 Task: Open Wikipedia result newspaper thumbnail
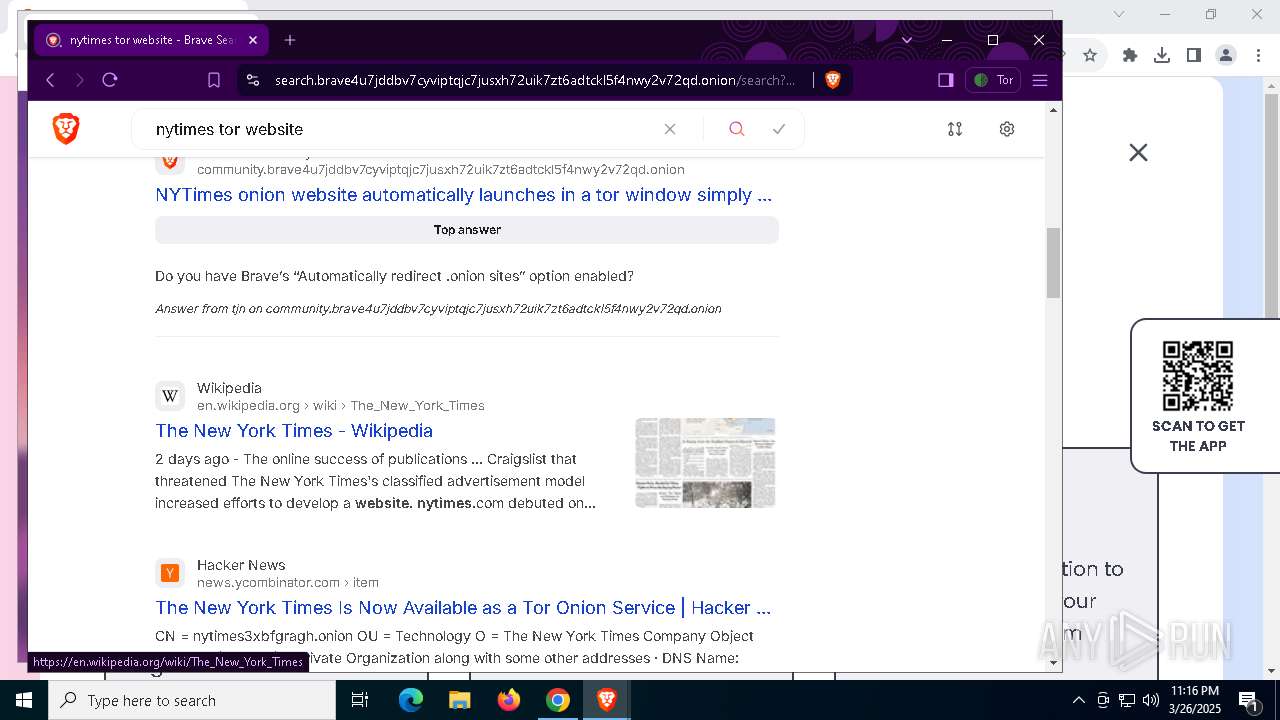point(705,462)
